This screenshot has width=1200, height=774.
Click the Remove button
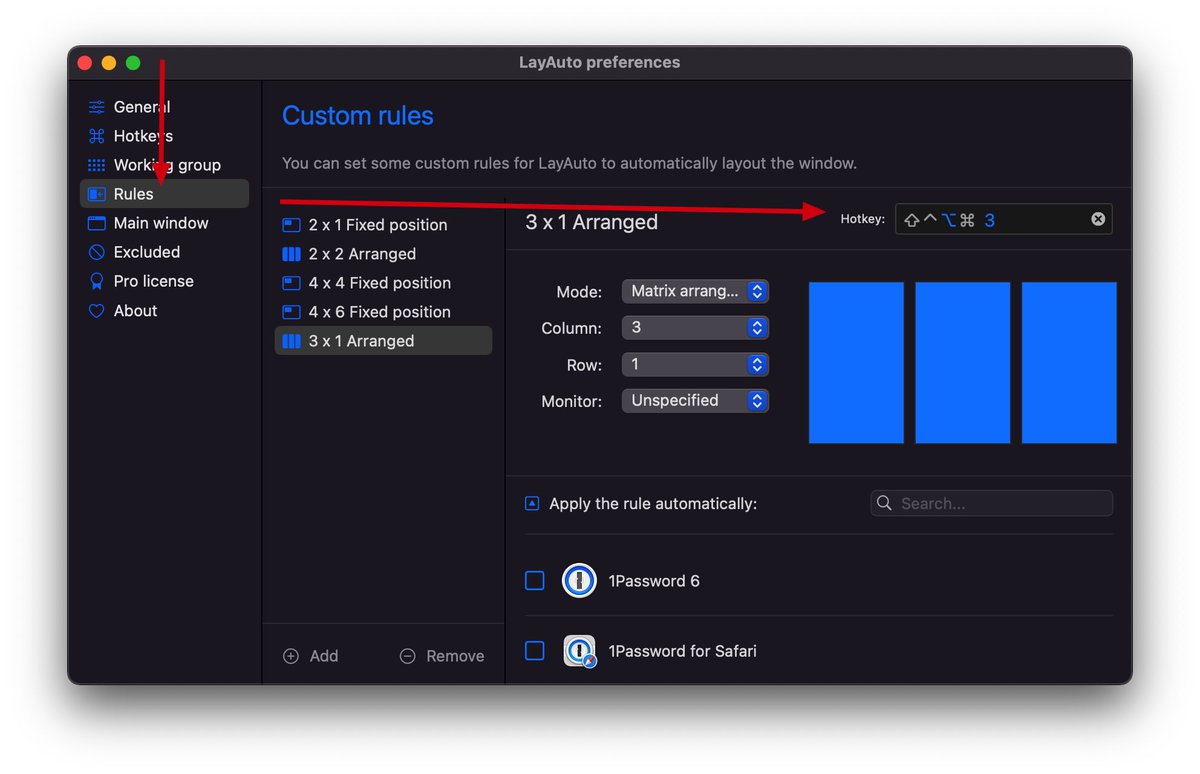pyautogui.click(x=441, y=655)
